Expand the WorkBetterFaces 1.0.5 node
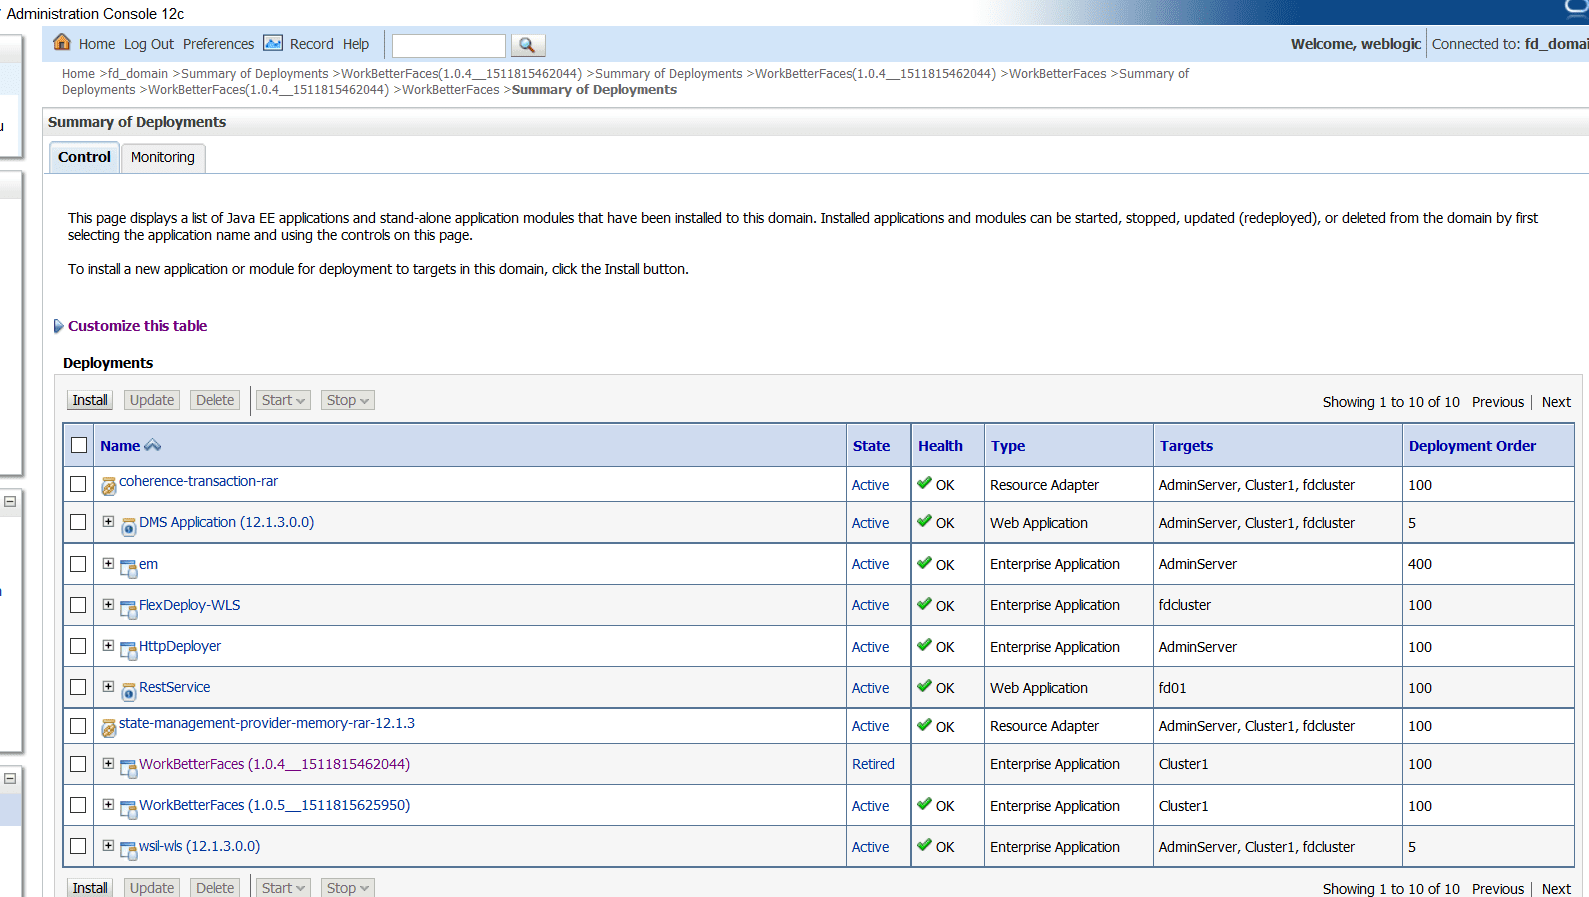This screenshot has width=1589, height=897. coord(108,804)
